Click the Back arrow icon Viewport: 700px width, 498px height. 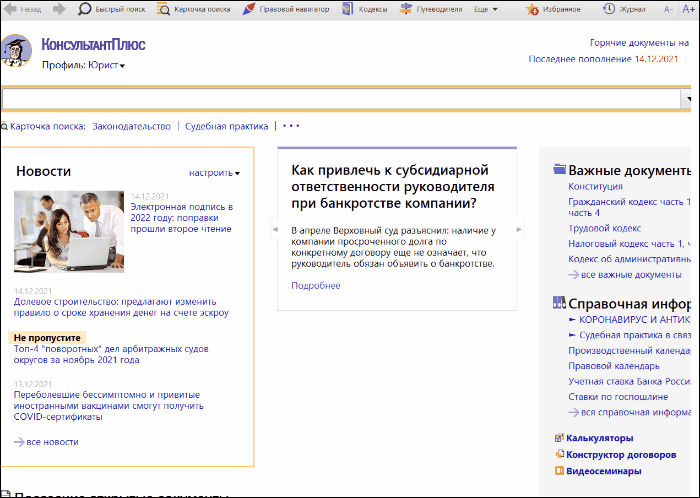coord(11,9)
